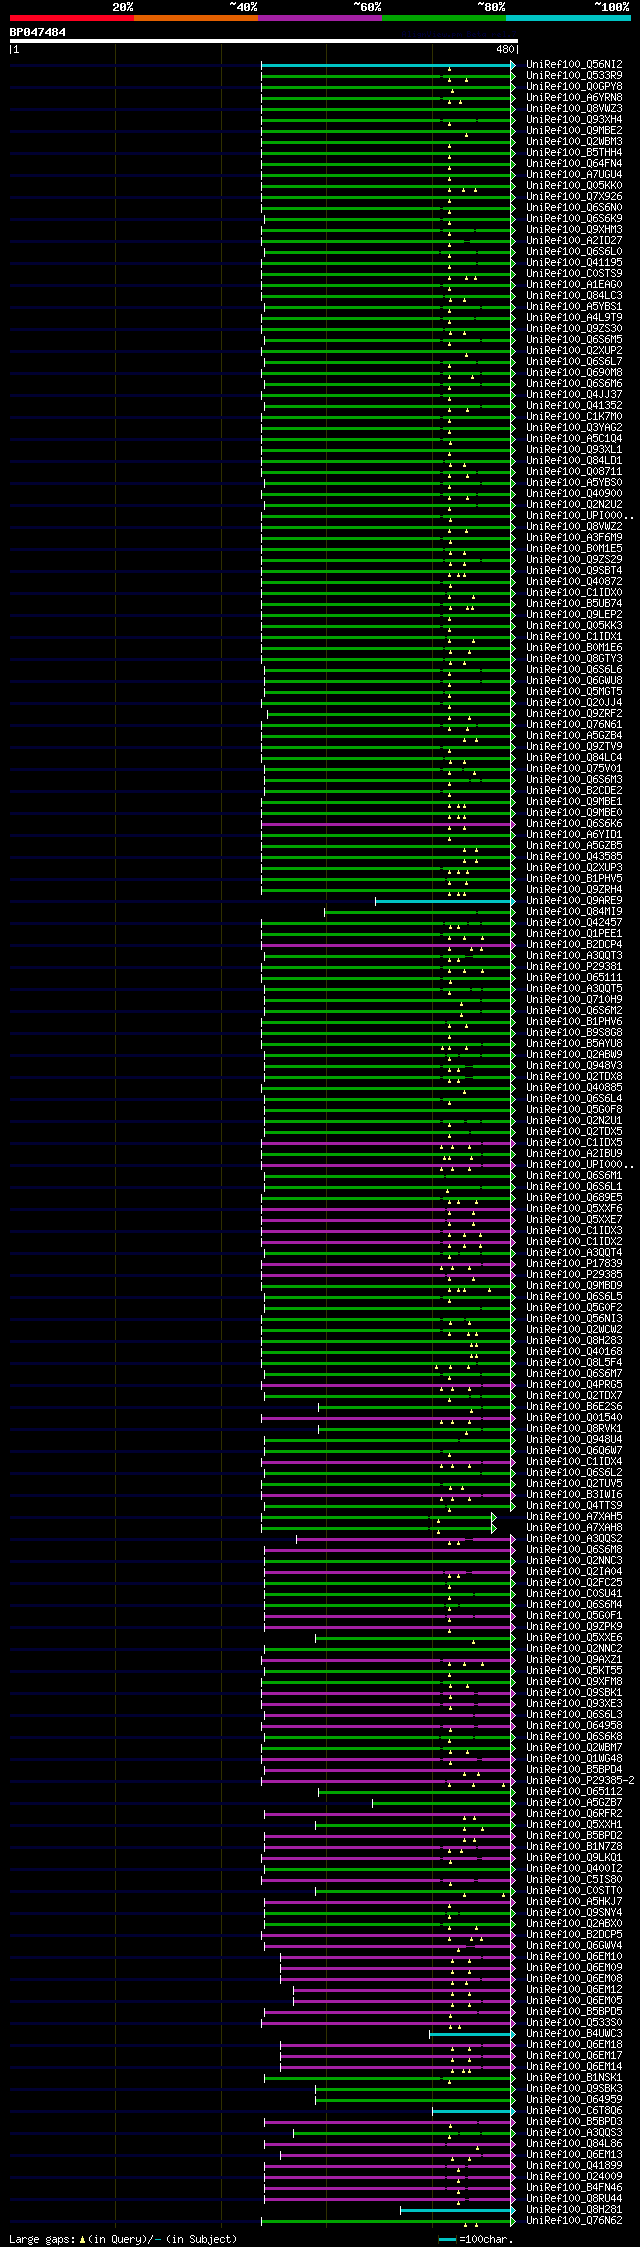Click the orange ~40% identity legend bar

click(x=195, y=18)
